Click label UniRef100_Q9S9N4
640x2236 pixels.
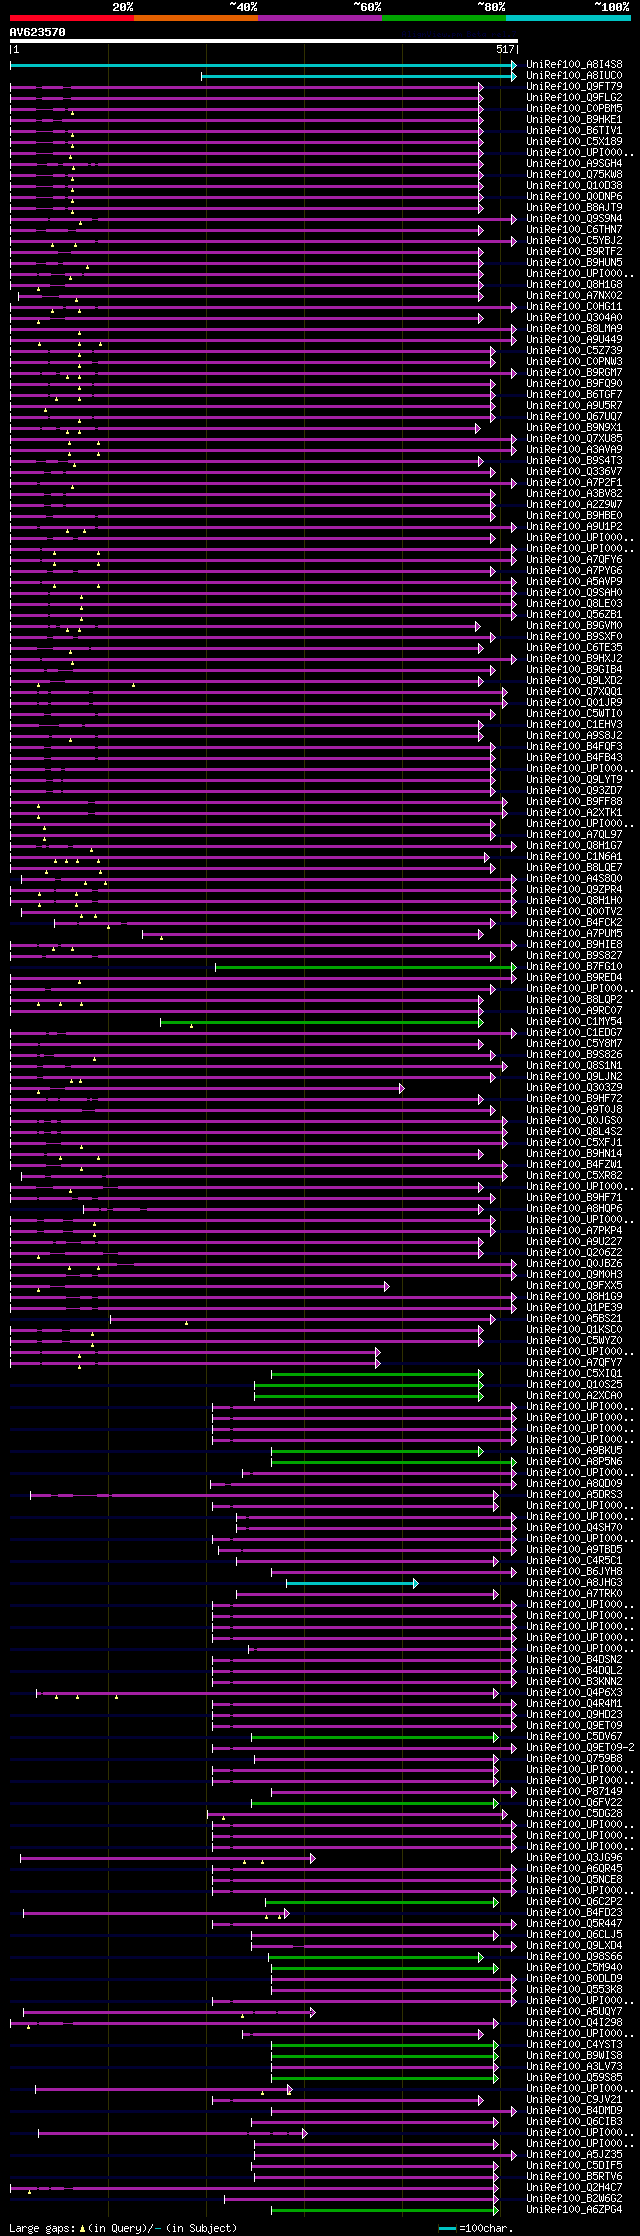click(574, 219)
